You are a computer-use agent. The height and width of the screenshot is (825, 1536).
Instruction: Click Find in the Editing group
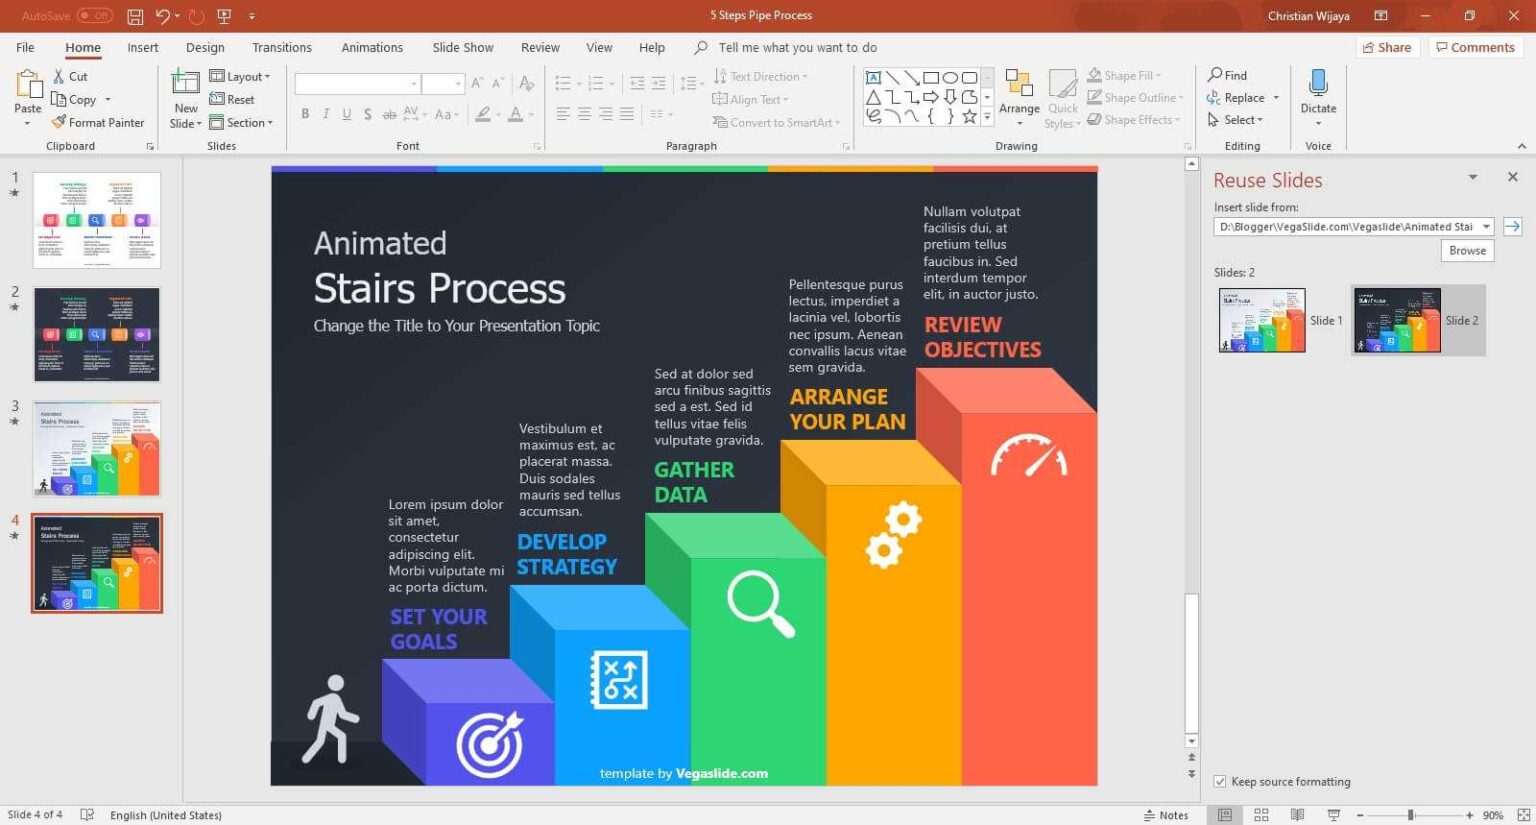(x=1227, y=75)
